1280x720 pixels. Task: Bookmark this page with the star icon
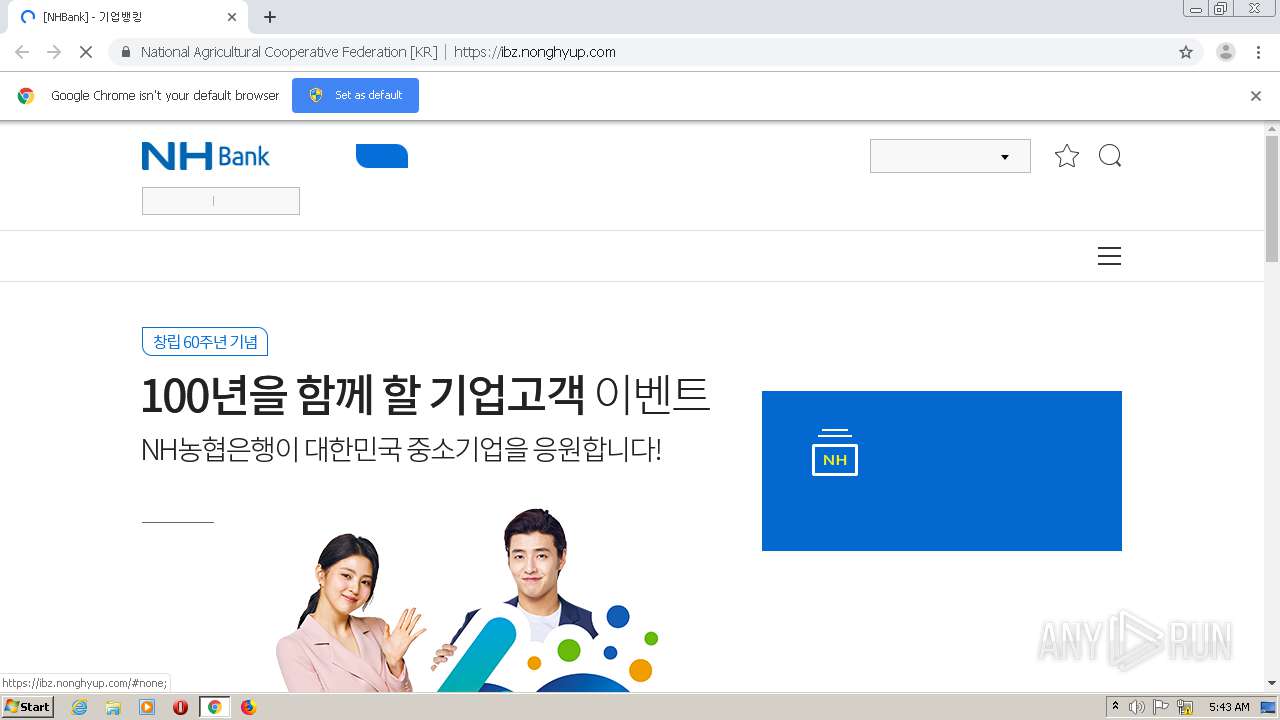click(x=1186, y=52)
